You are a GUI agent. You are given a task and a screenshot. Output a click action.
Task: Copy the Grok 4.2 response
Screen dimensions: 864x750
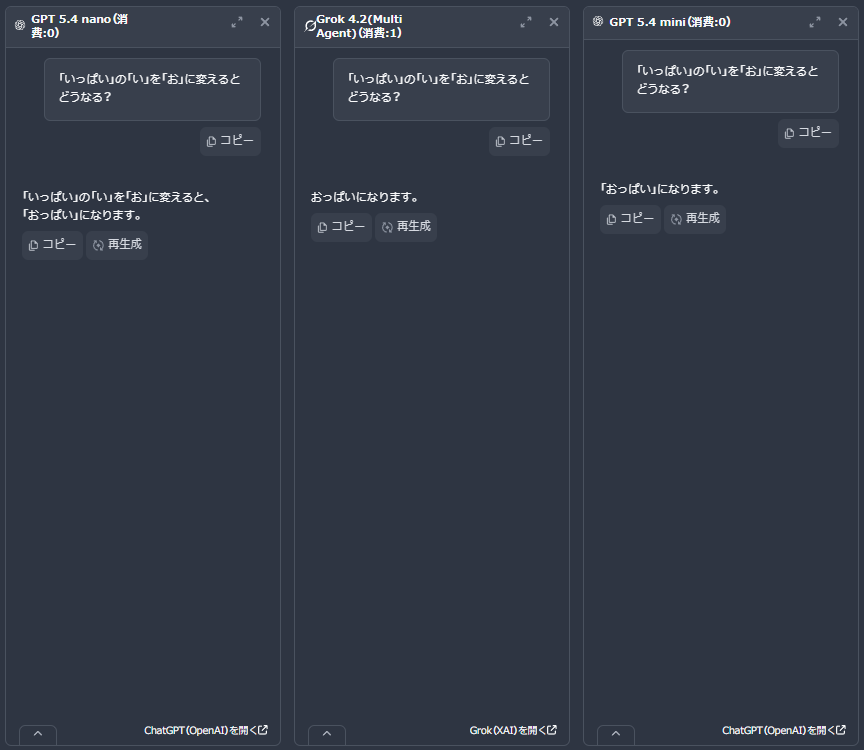(341, 227)
